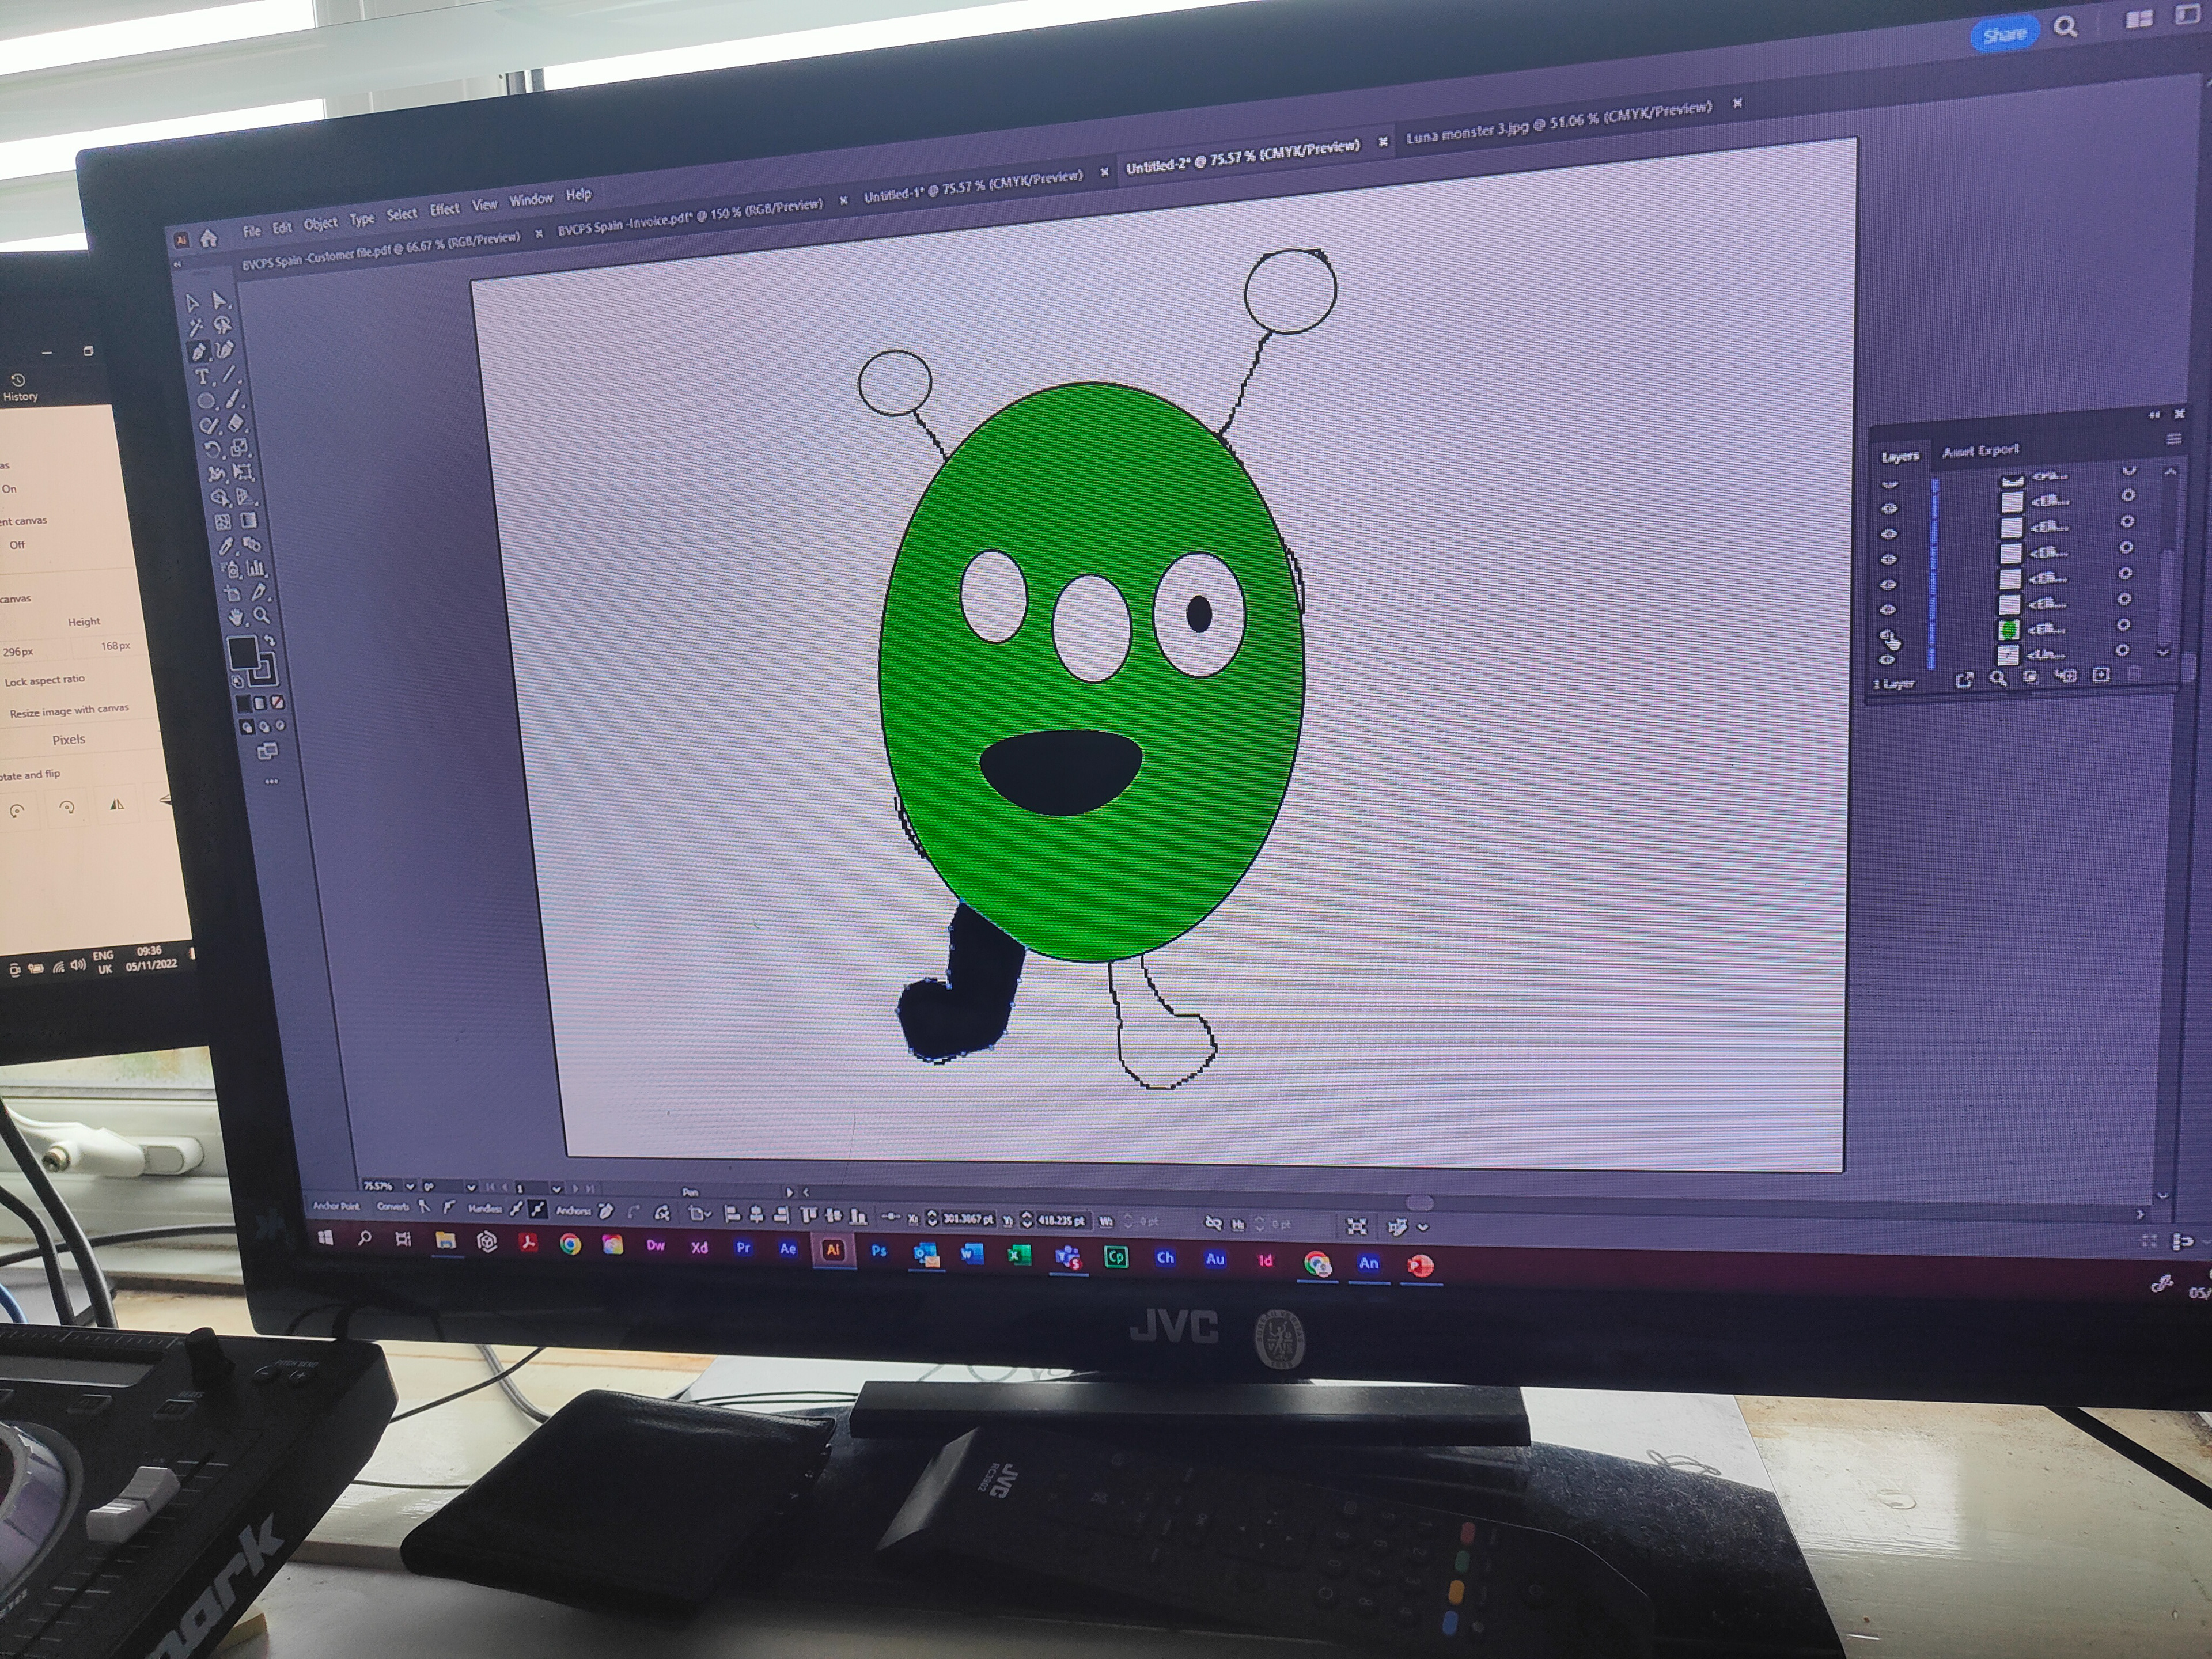Switch to the Asset Export panel tab
2212x1659 pixels.
tap(1980, 451)
